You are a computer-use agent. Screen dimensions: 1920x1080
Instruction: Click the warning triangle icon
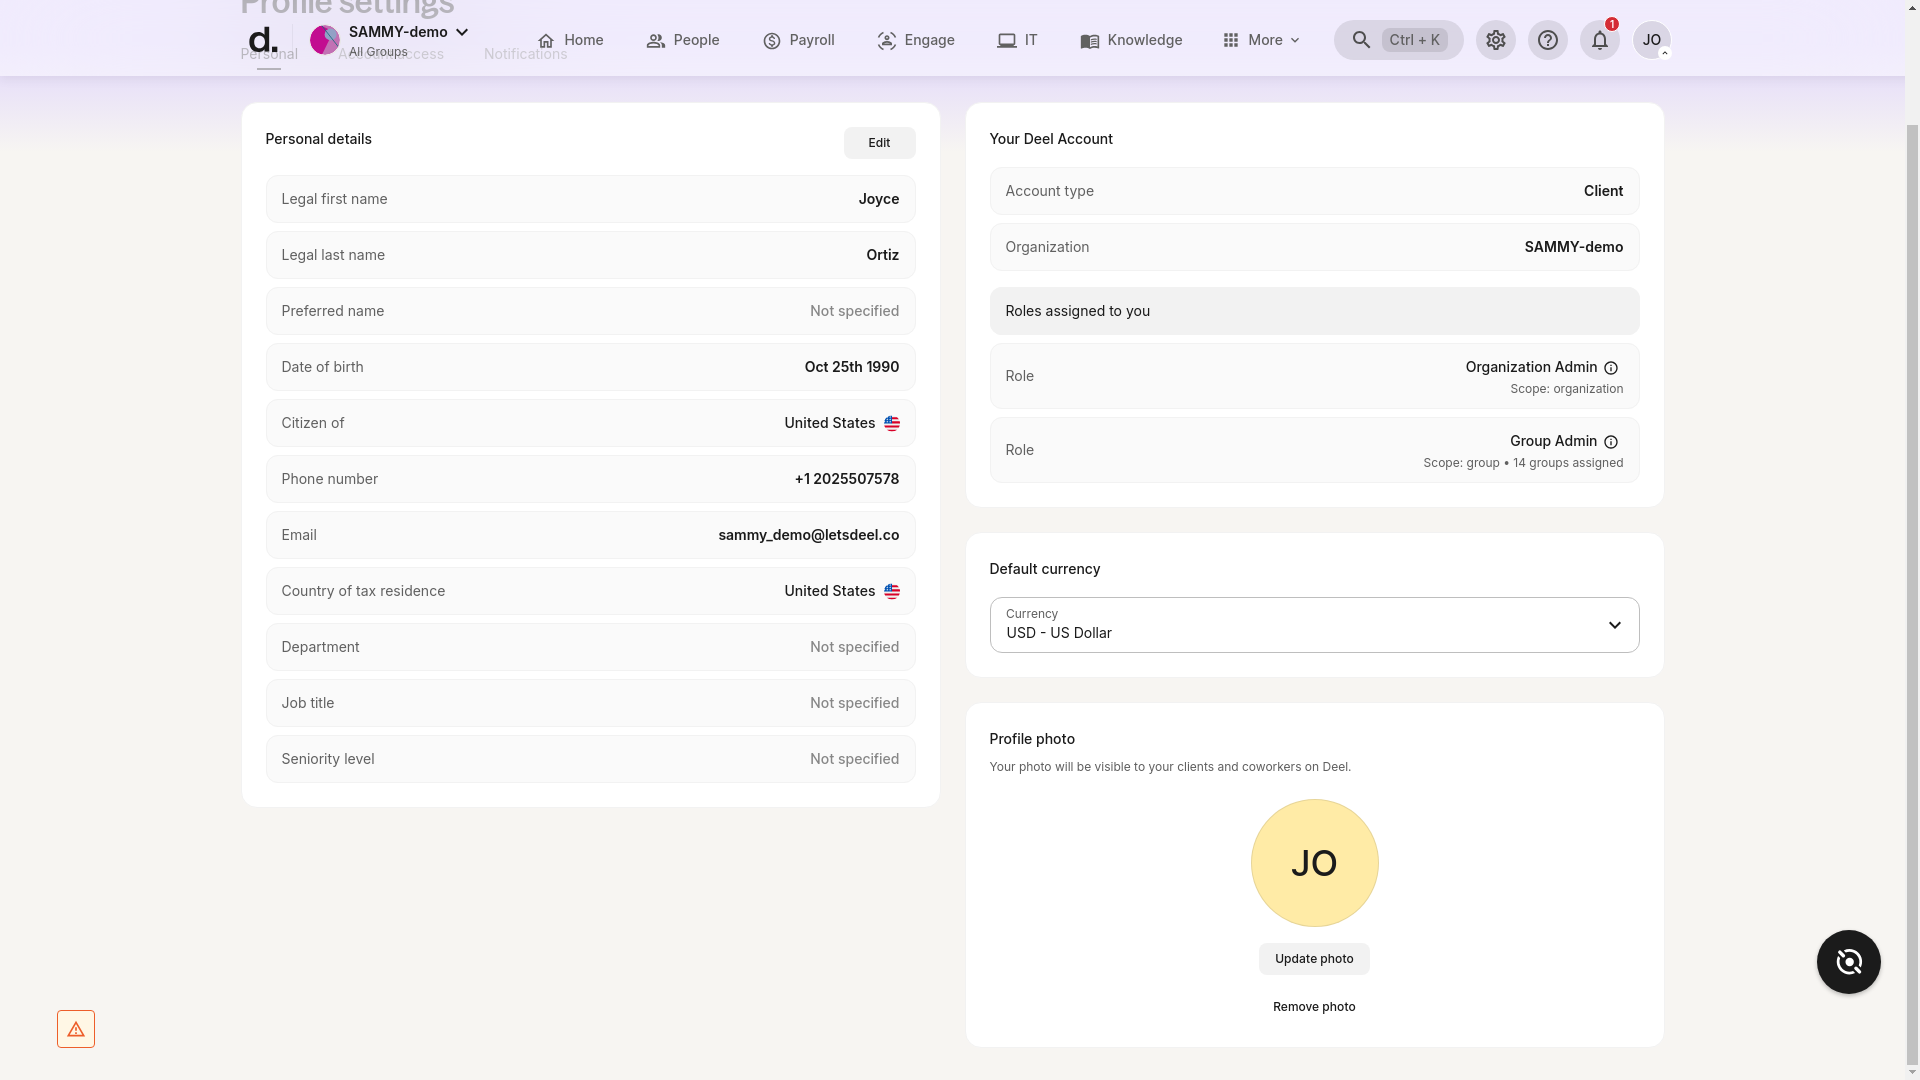[x=76, y=1029]
